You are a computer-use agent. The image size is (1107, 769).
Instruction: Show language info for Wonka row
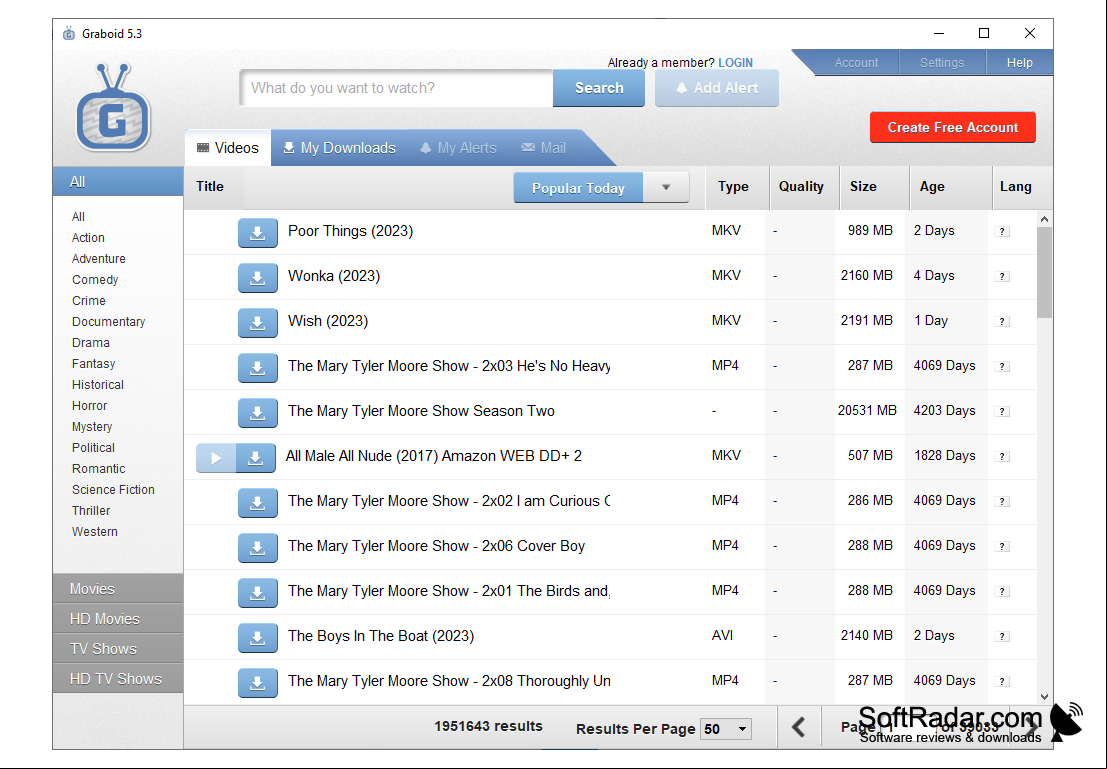[1002, 277]
